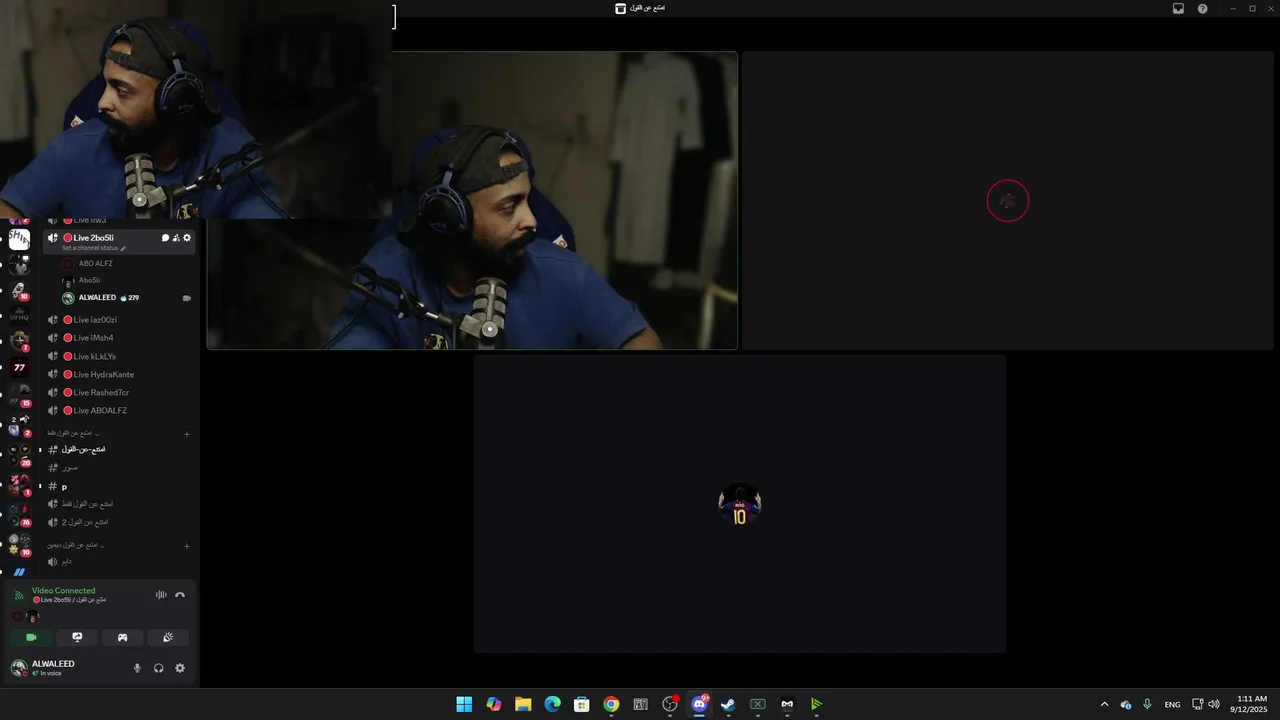Collapse the امتنع عن القول فقط category

point(72,433)
